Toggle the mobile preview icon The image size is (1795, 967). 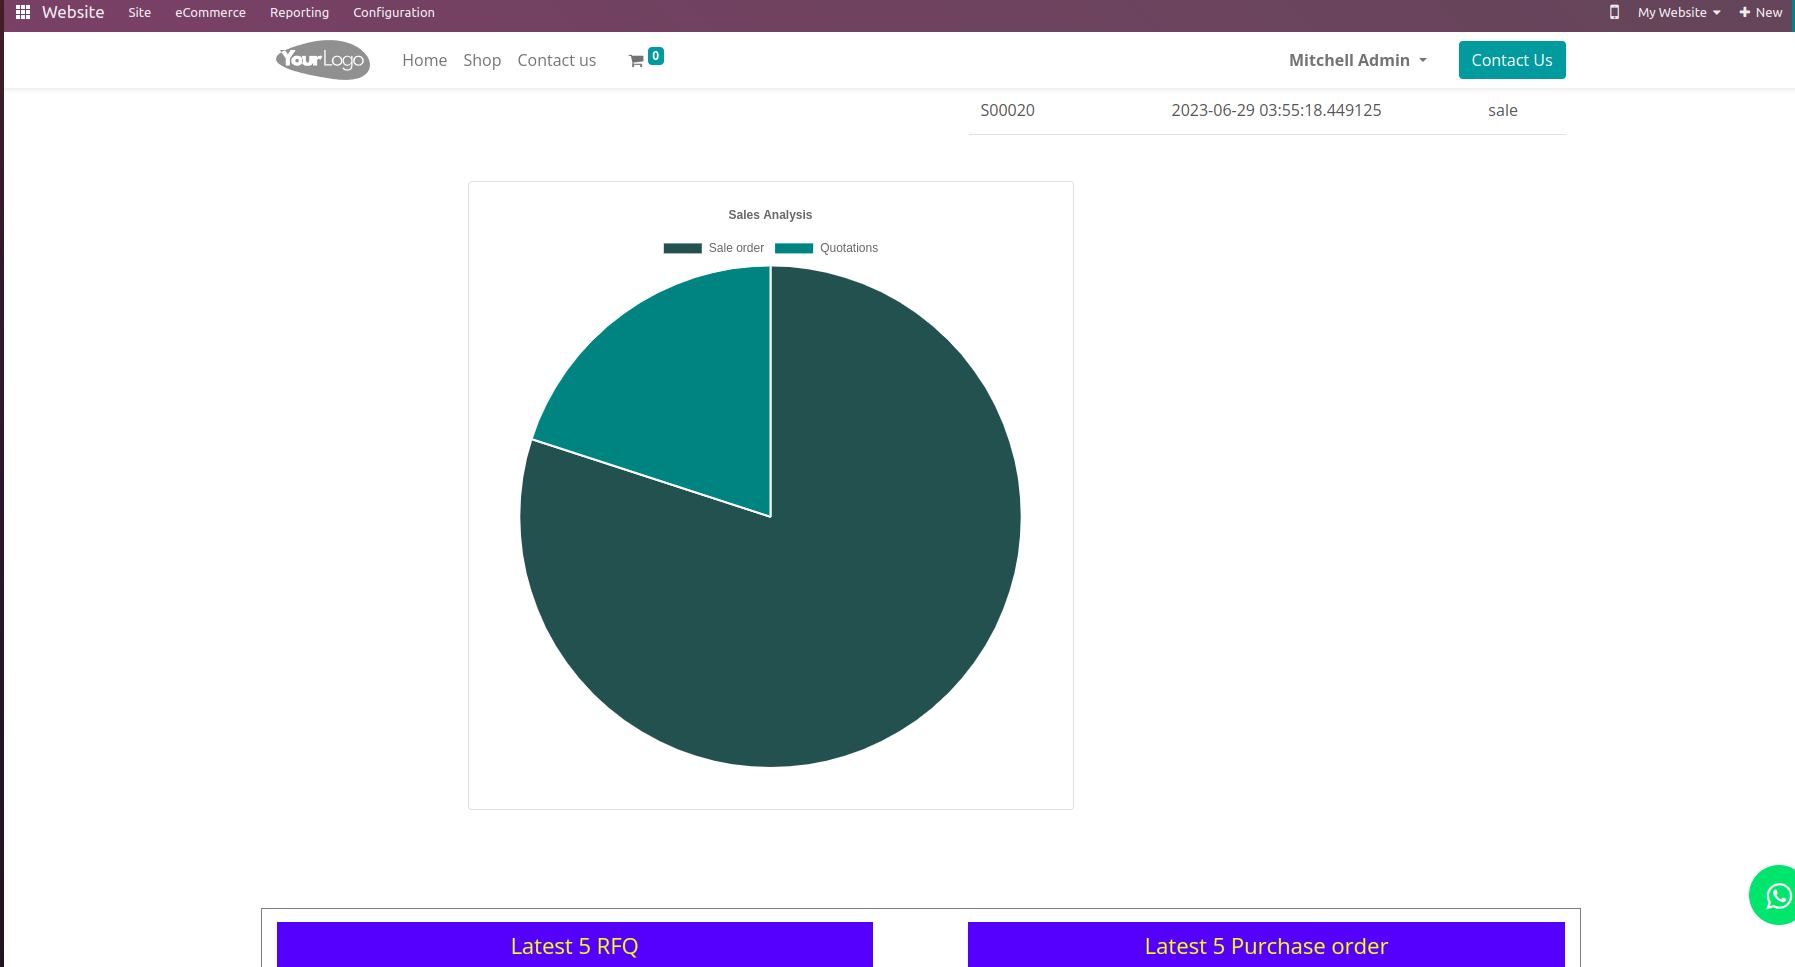click(1614, 12)
